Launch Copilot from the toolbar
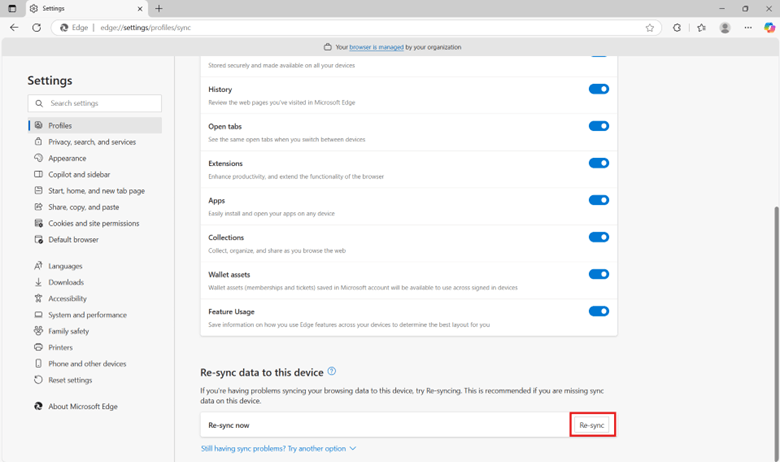Screen dimensions: 780x462 769,28
